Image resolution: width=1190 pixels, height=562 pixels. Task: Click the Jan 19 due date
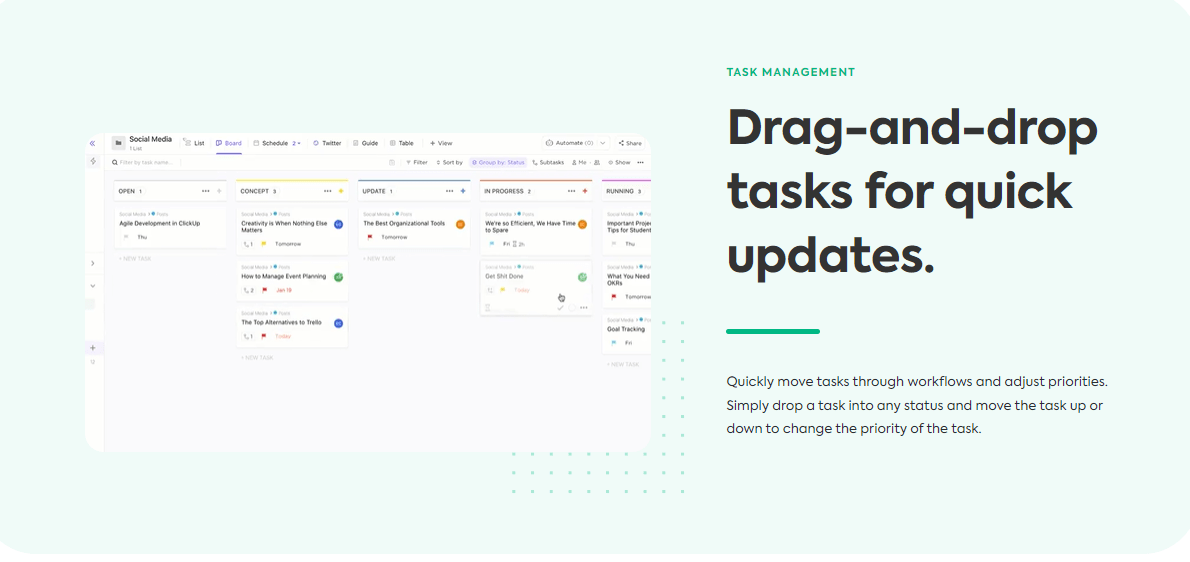[284, 290]
